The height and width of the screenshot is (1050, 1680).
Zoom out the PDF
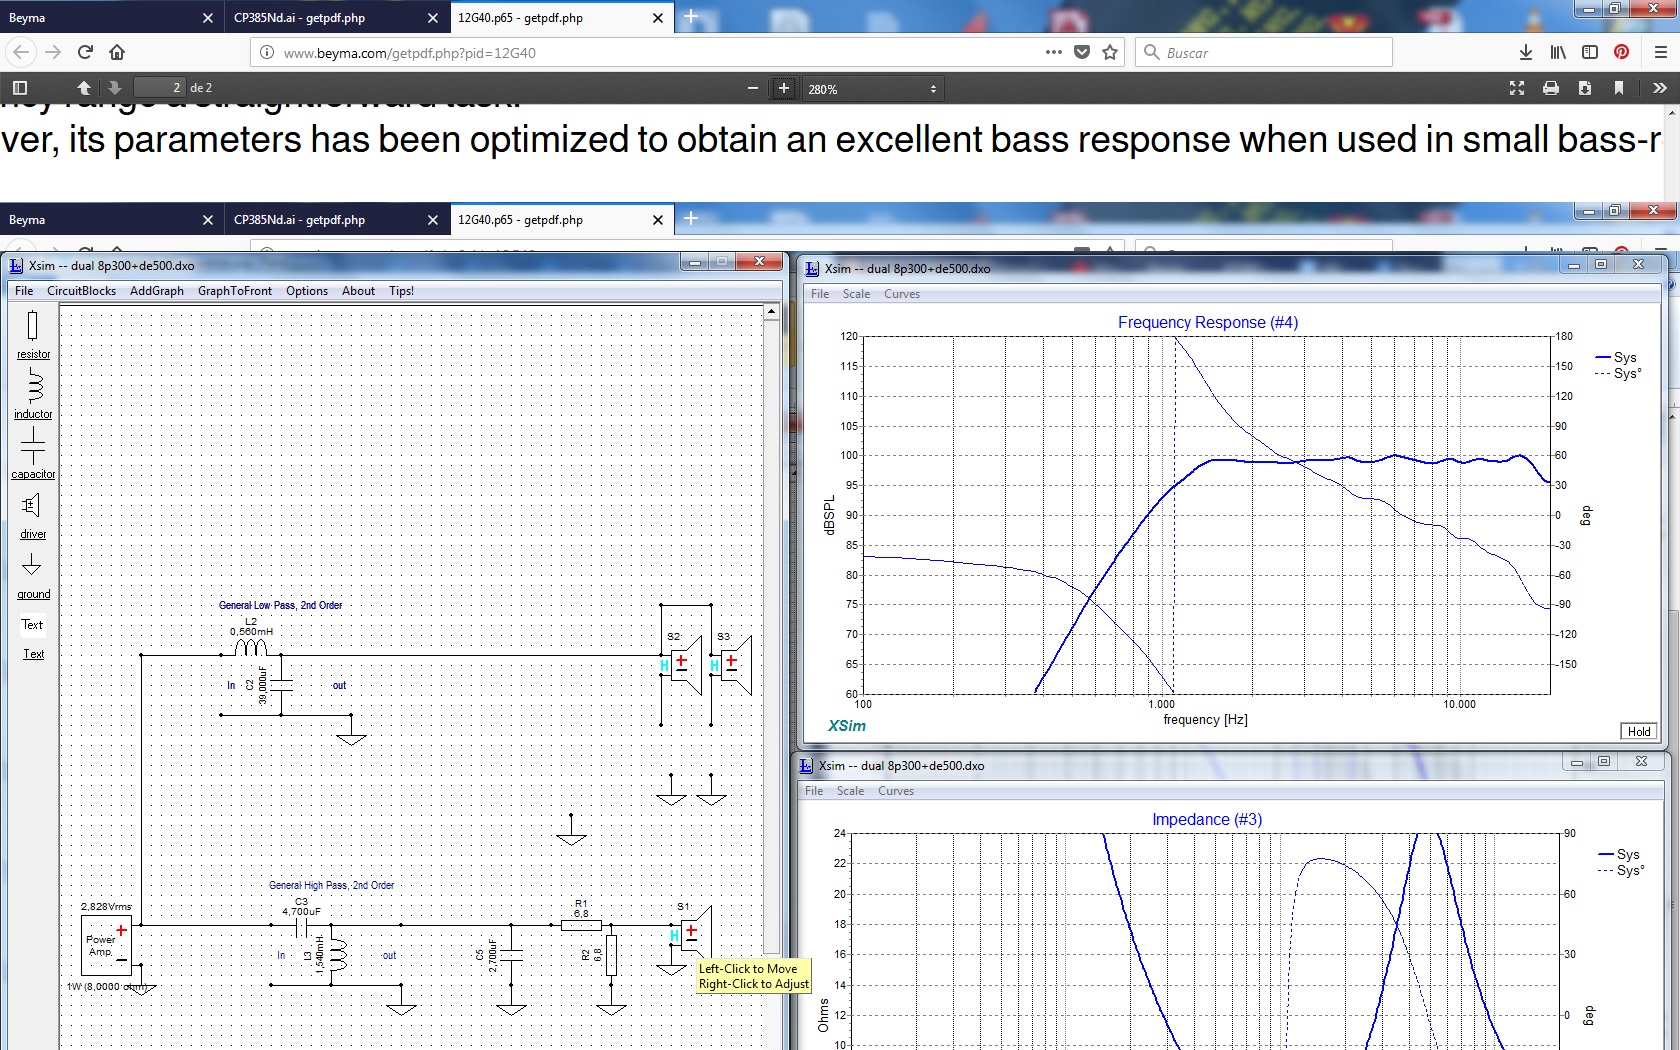[752, 88]
